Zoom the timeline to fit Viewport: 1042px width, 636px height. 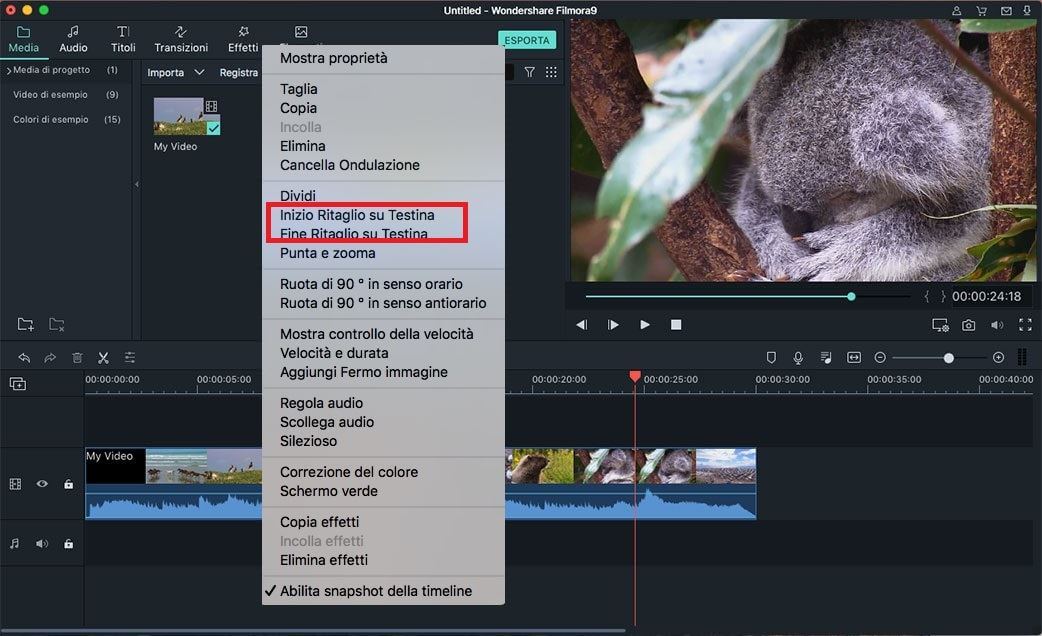[x=854, y=358]
